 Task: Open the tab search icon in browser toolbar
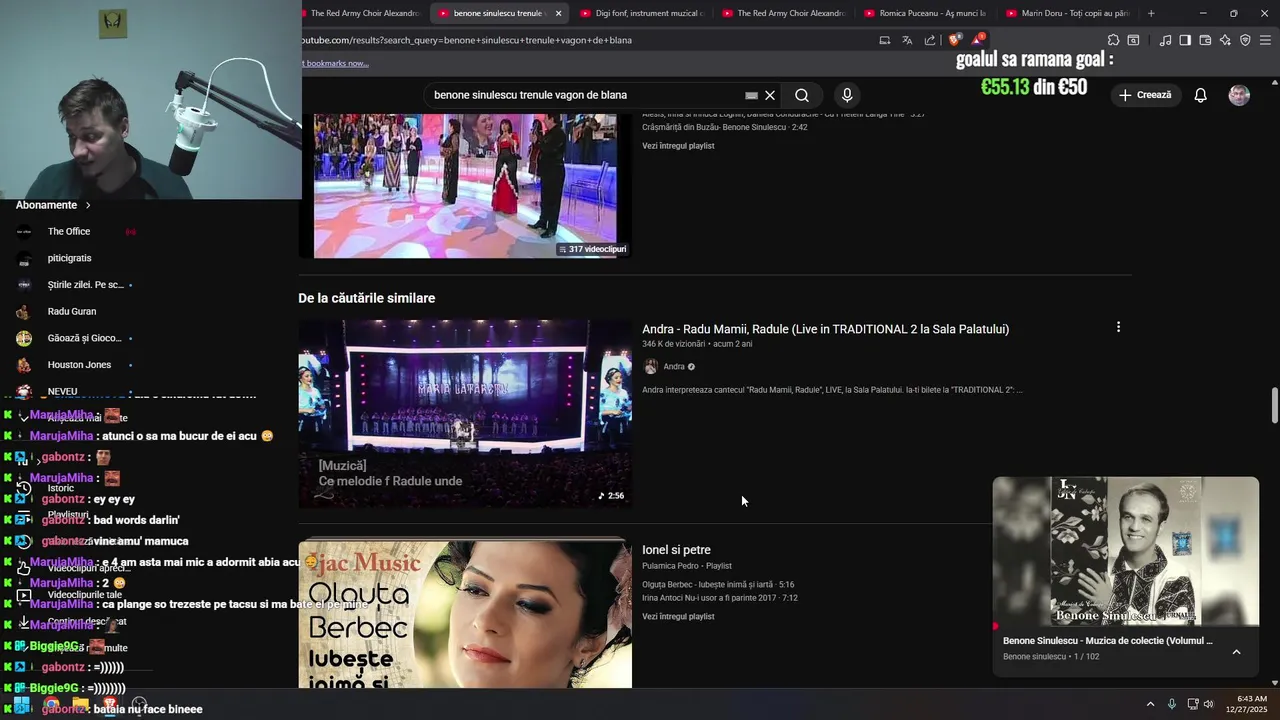tap(1133, 40)
